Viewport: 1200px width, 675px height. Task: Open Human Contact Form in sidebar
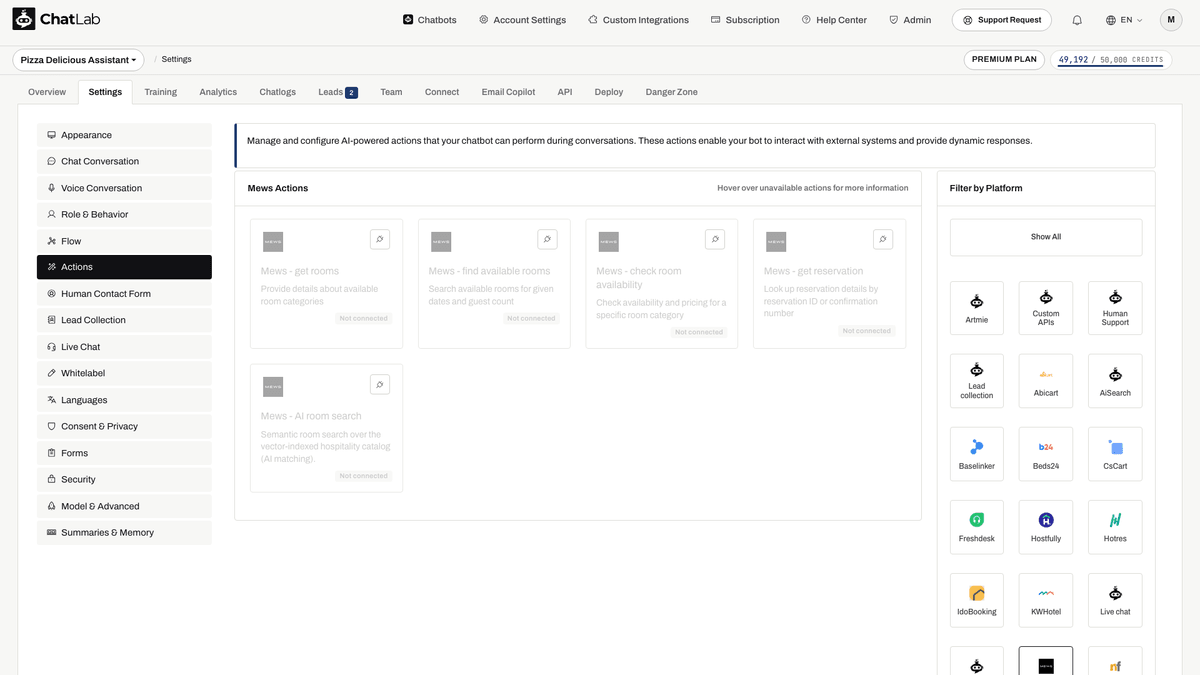124,294
